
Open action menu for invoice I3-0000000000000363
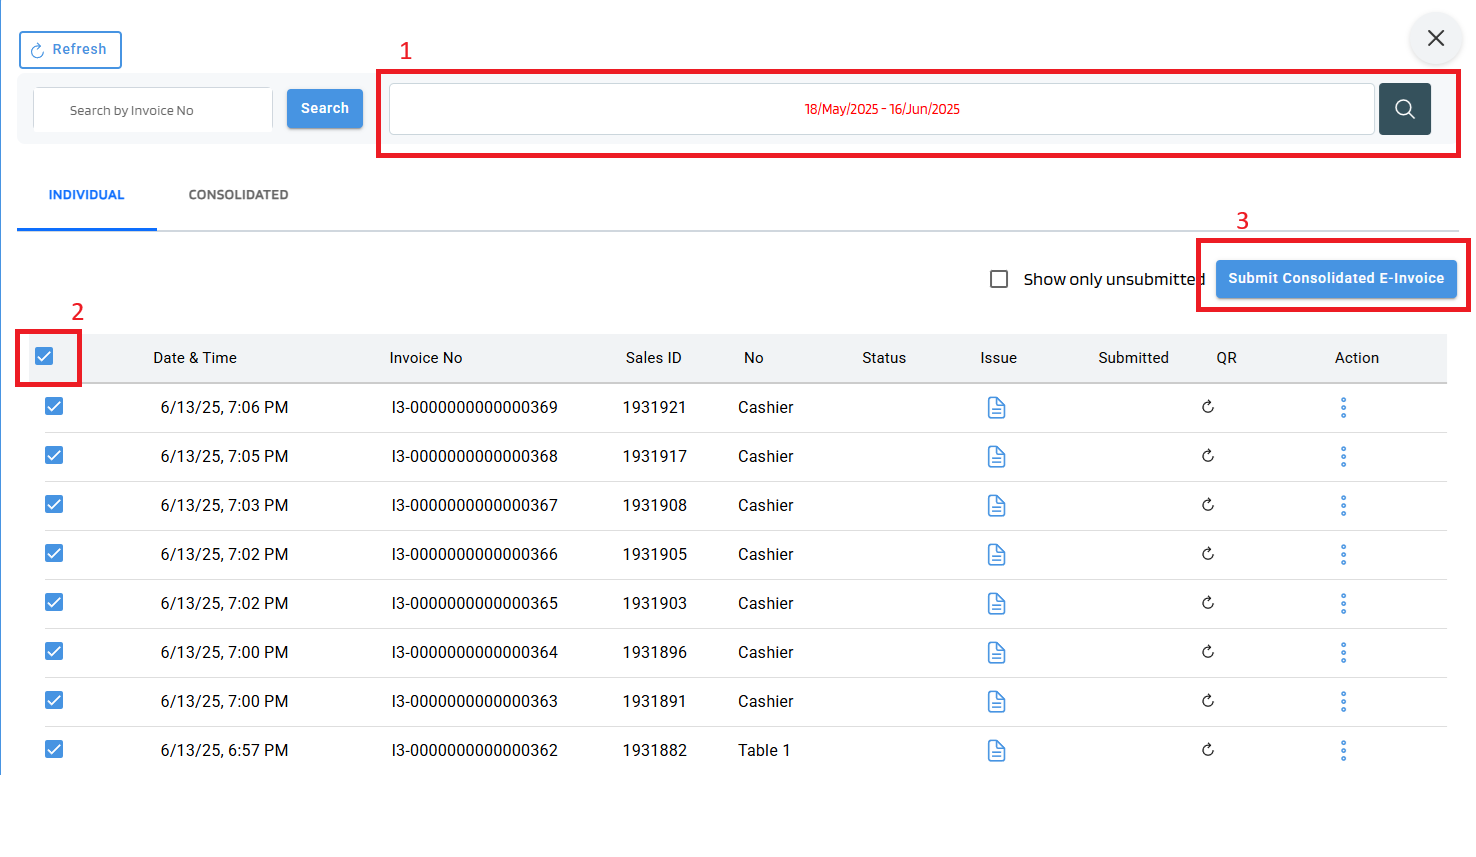click(1343, 701)
